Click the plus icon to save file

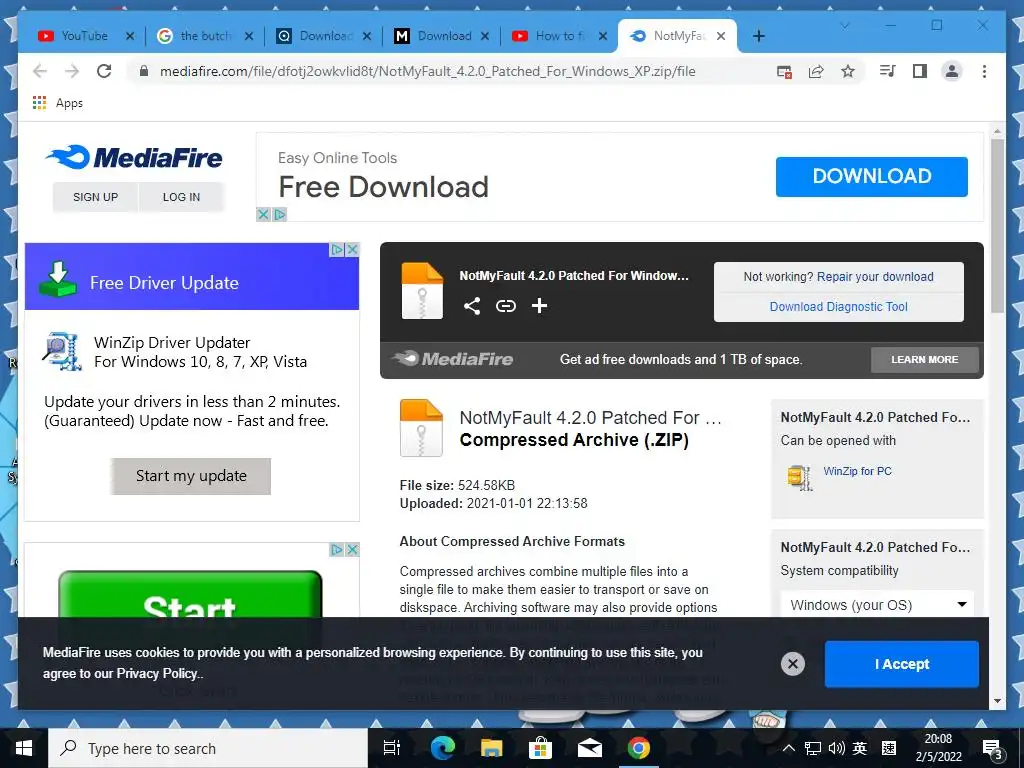pos(539,306)
